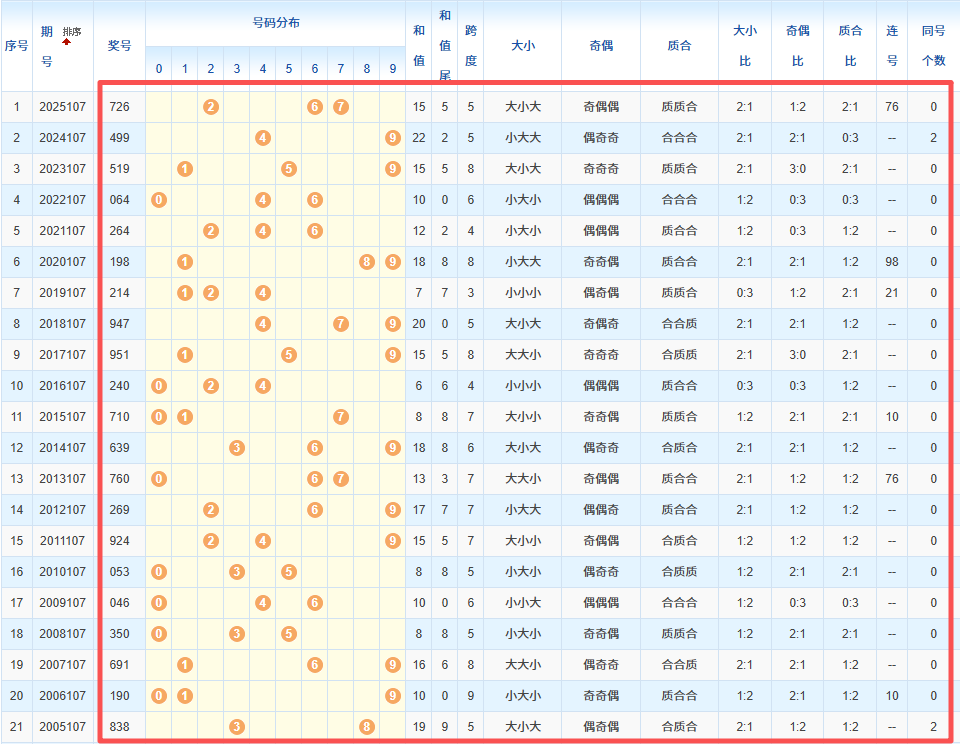
Task: Click the 同号个数 column header
Action: (933, 45)
